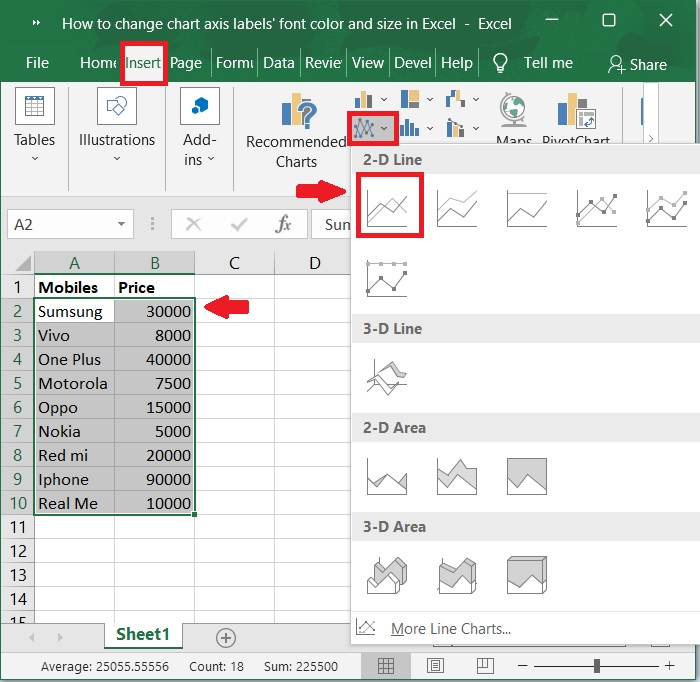Open the Name Box dropdown arrow
Viewport: 700px width, 682px height.
[x=122, y=225]
